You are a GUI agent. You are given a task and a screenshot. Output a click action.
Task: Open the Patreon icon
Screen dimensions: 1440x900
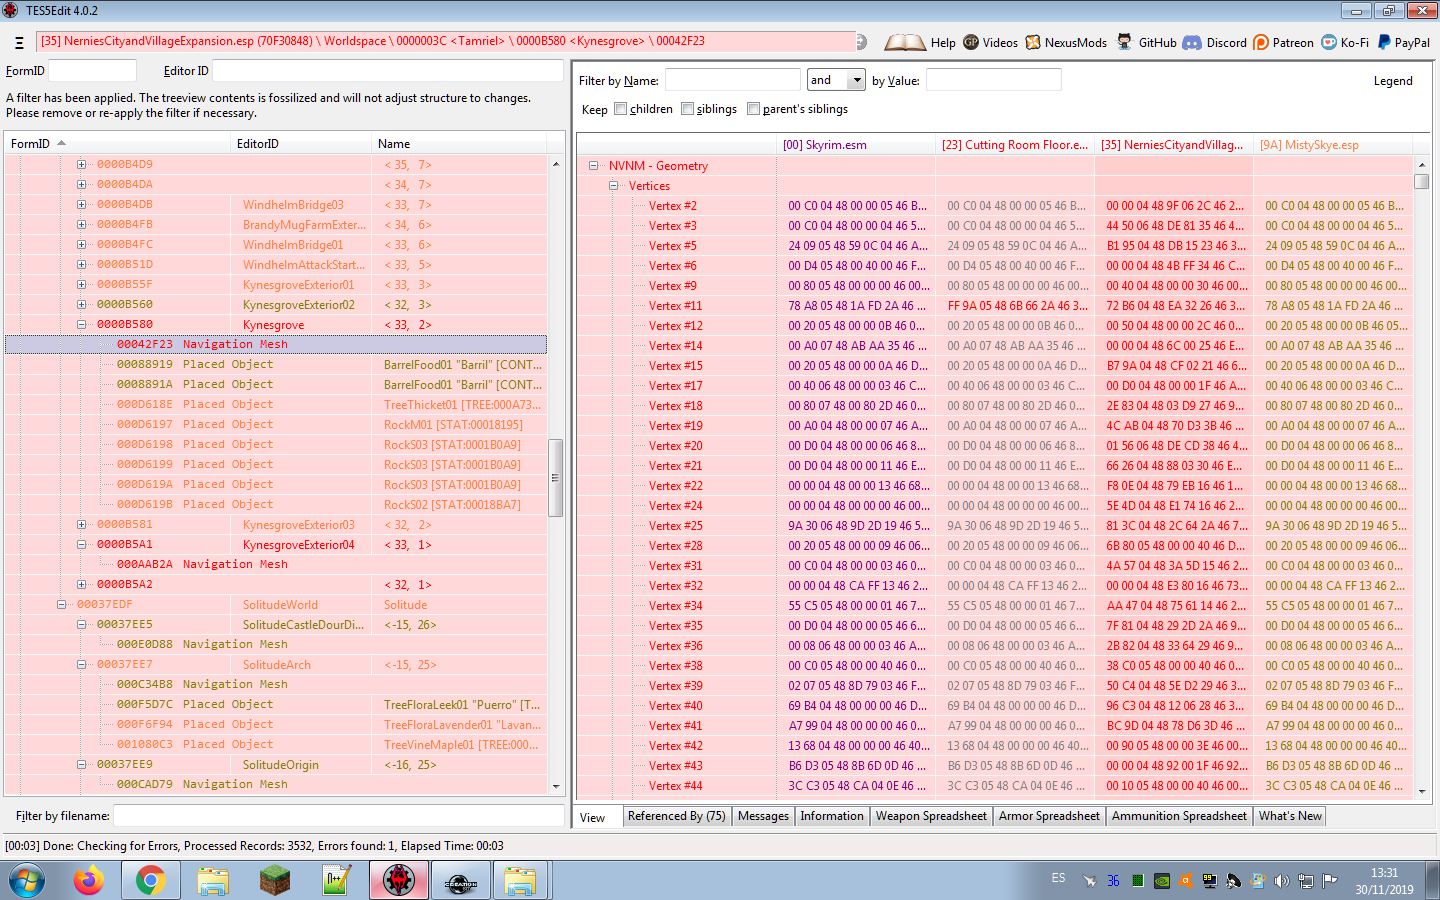click(x=1261, y=42)
